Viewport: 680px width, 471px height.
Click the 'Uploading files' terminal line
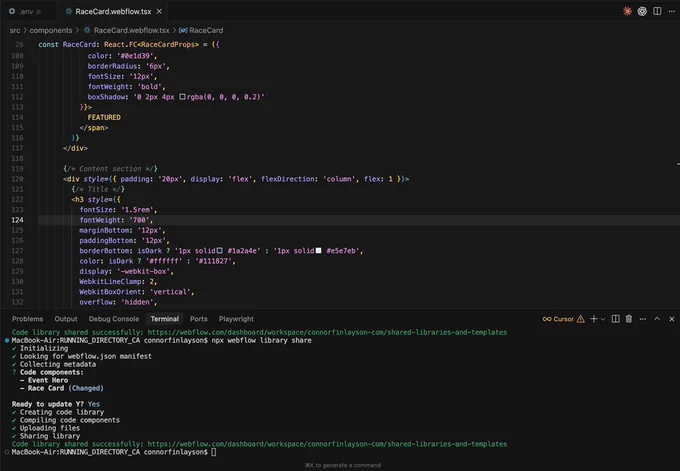(46, 428)
